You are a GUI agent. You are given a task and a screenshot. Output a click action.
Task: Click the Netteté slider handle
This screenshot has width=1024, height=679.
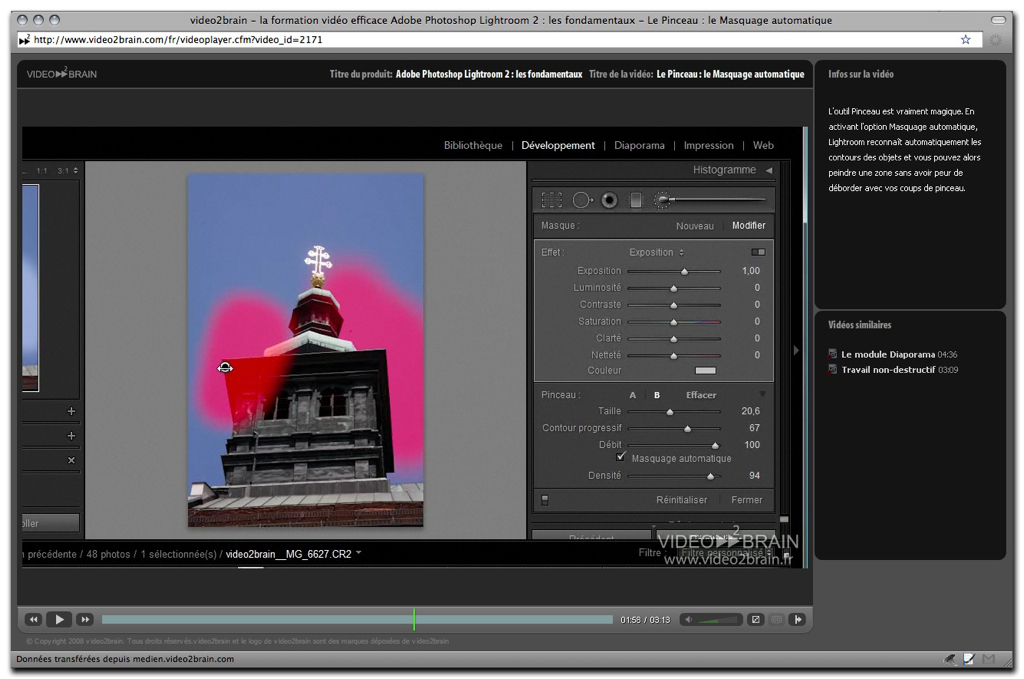coord(674,356)
